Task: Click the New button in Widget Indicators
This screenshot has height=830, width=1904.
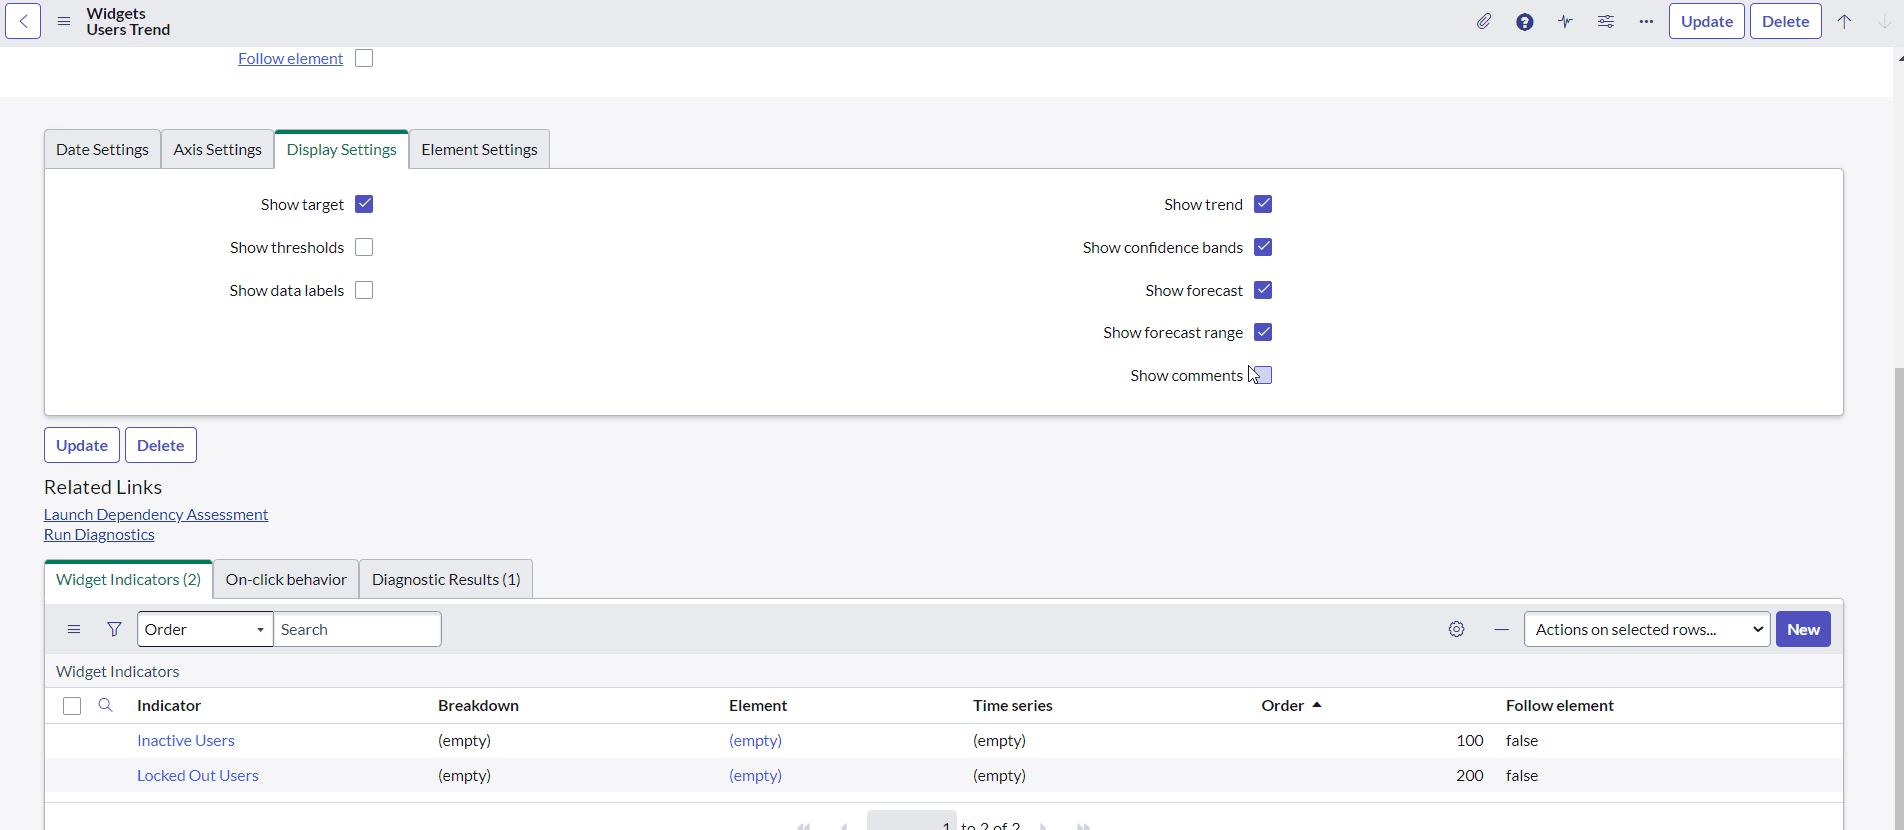Action: (1802, 629)
